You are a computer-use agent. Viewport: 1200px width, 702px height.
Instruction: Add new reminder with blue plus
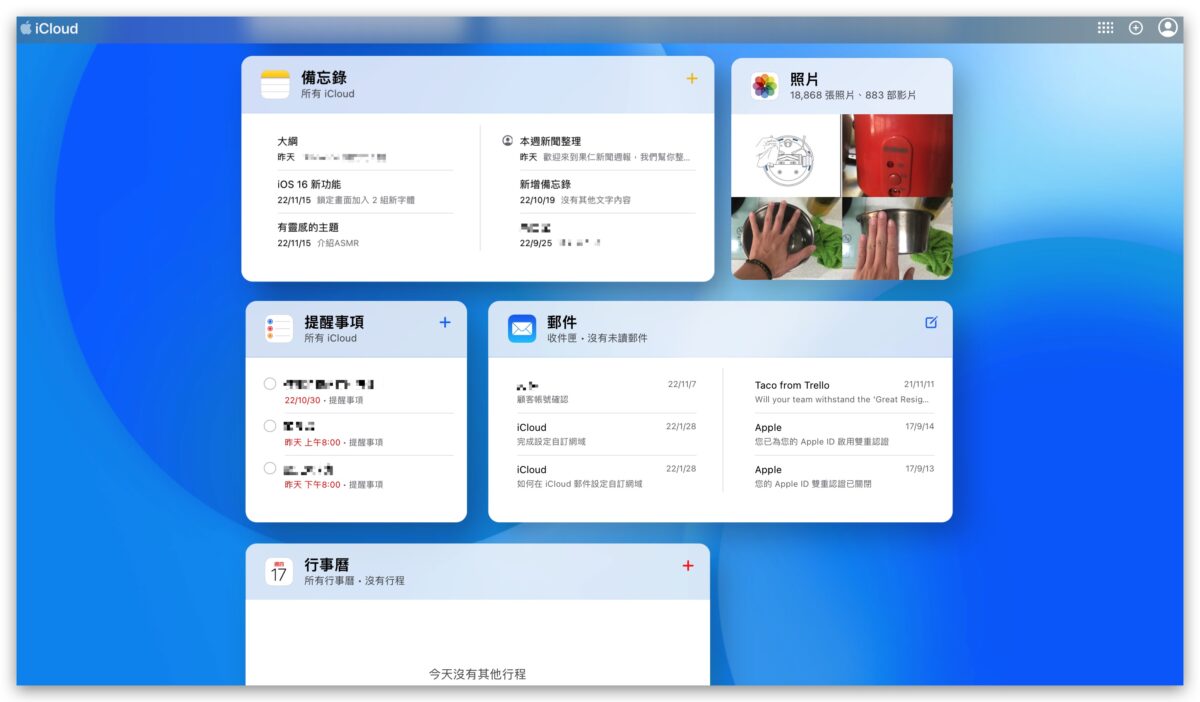coord(445,322)
